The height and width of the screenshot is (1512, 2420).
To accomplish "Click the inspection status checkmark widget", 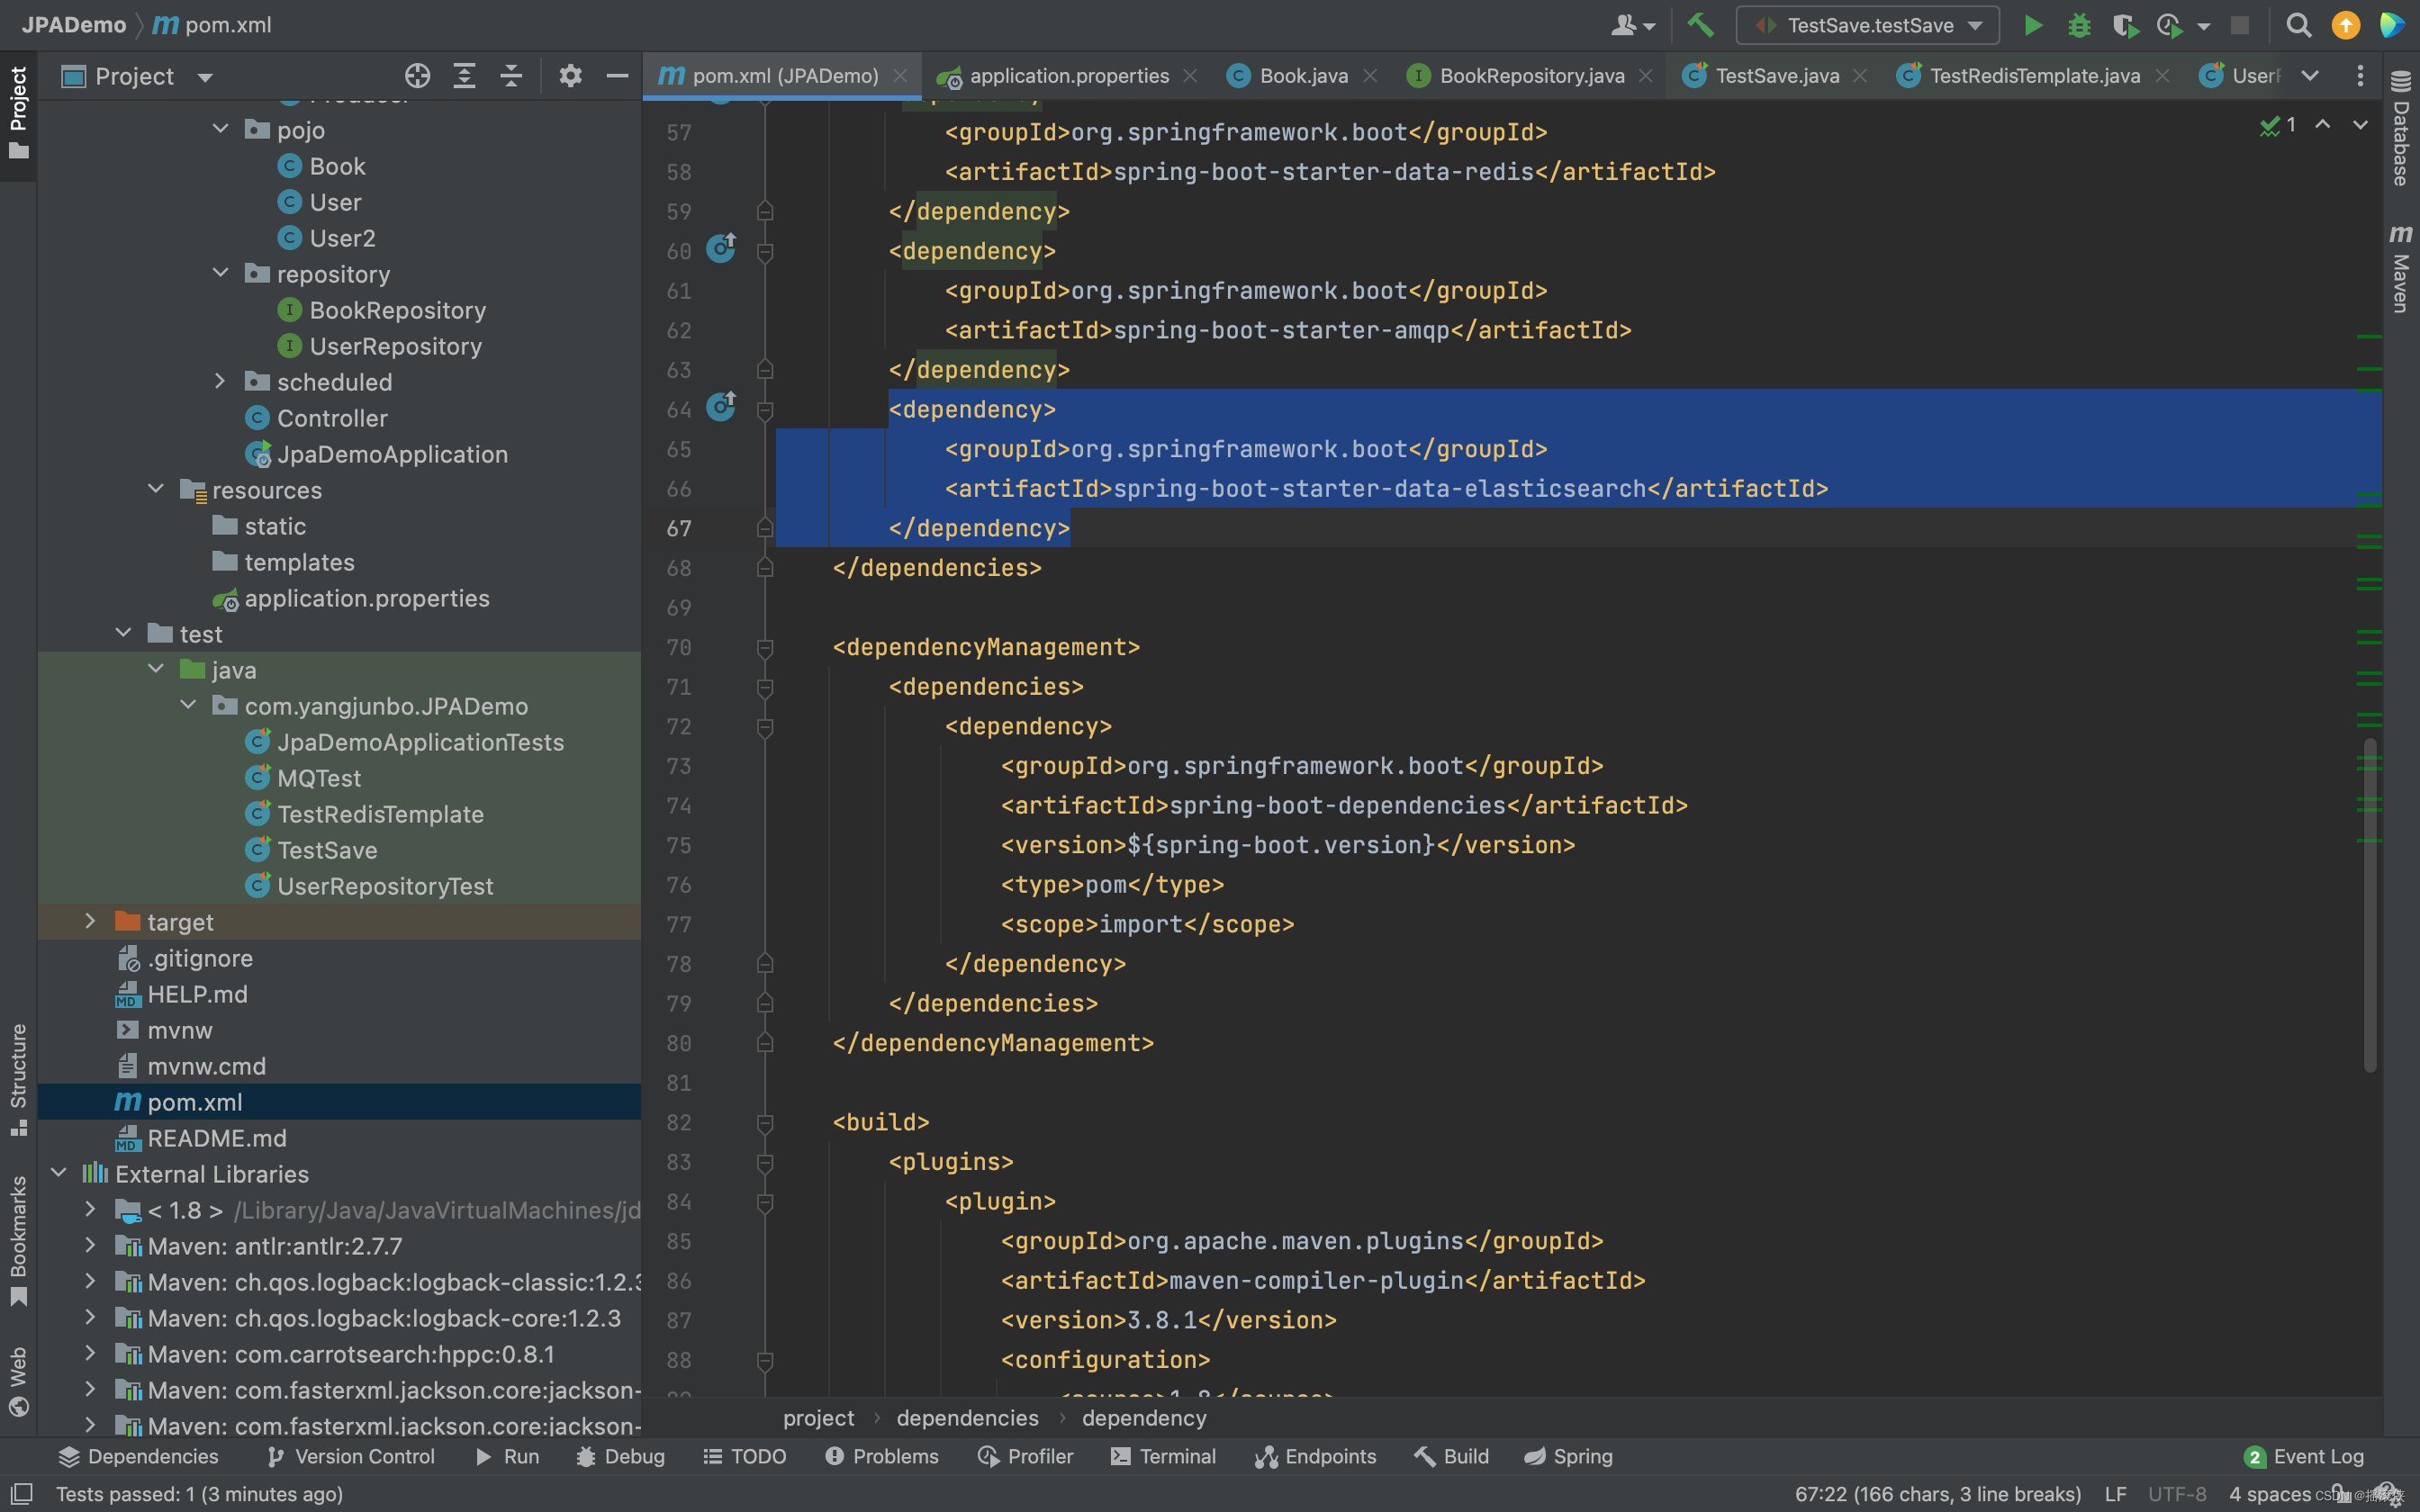I will tap(2277, 125).
